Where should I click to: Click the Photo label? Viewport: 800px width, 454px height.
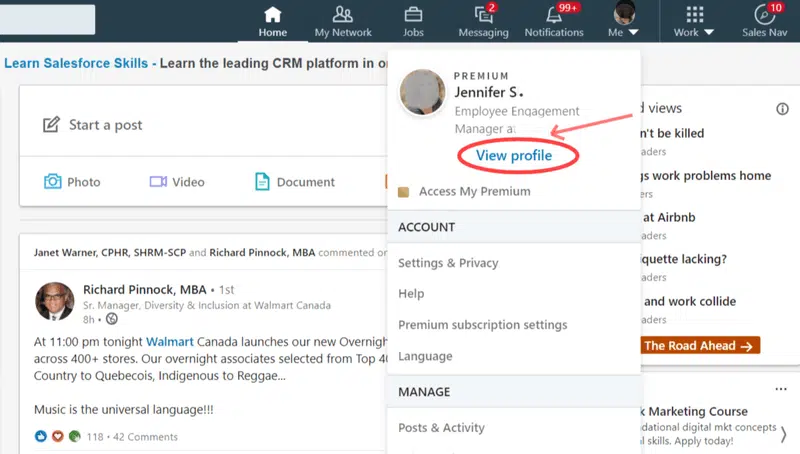click(x=84, y=182)
